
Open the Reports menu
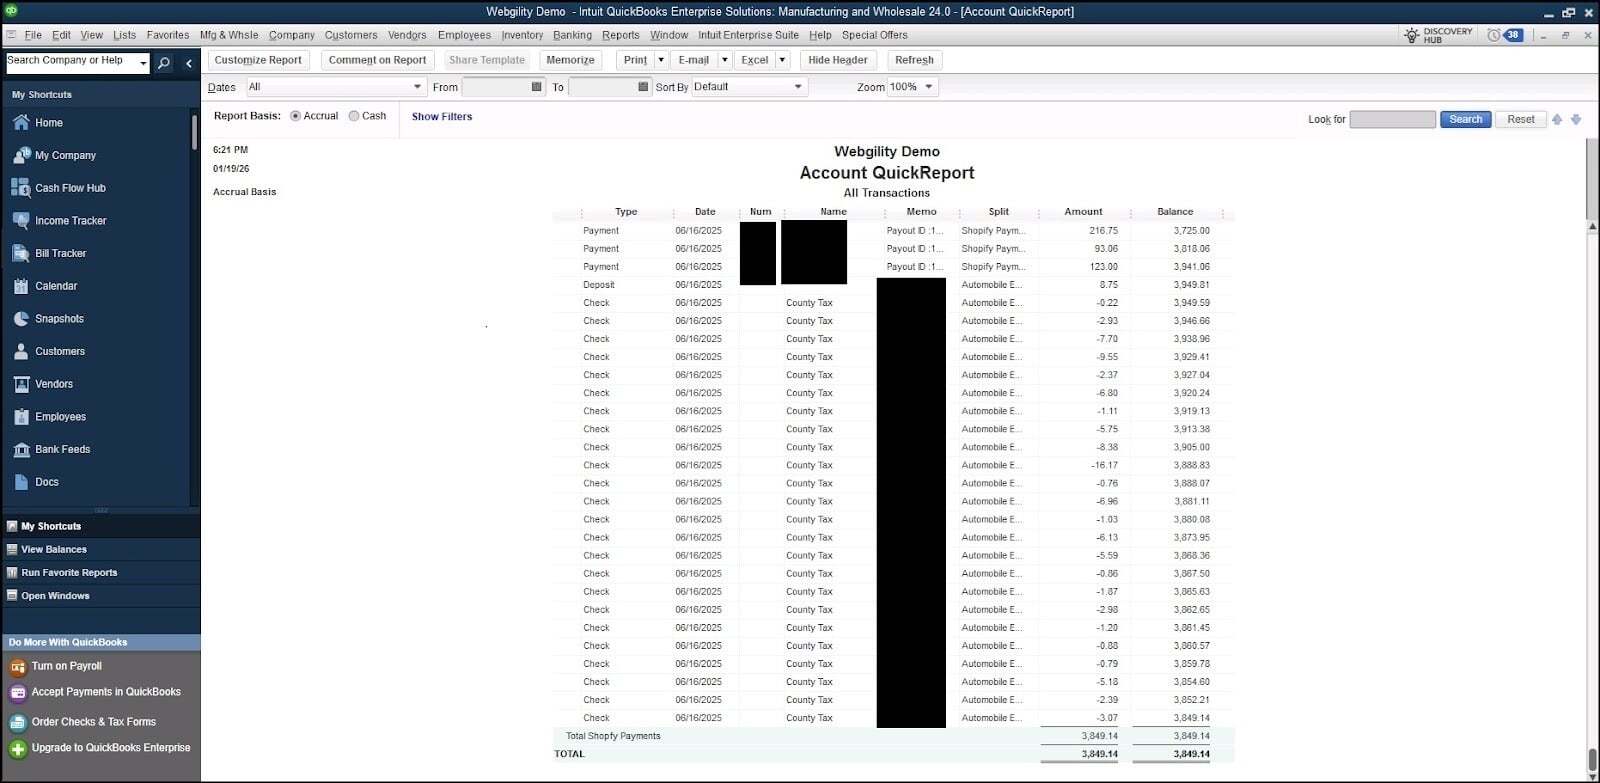point(621,35)
